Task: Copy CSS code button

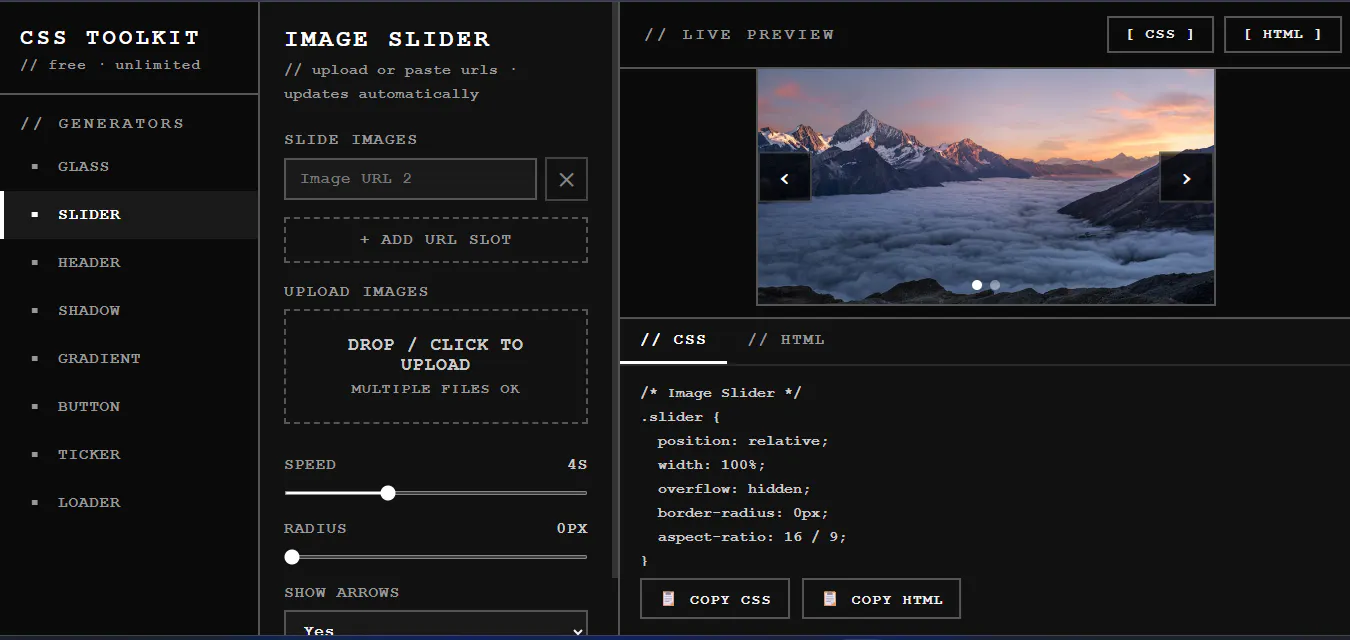Action: click(715, 599)
